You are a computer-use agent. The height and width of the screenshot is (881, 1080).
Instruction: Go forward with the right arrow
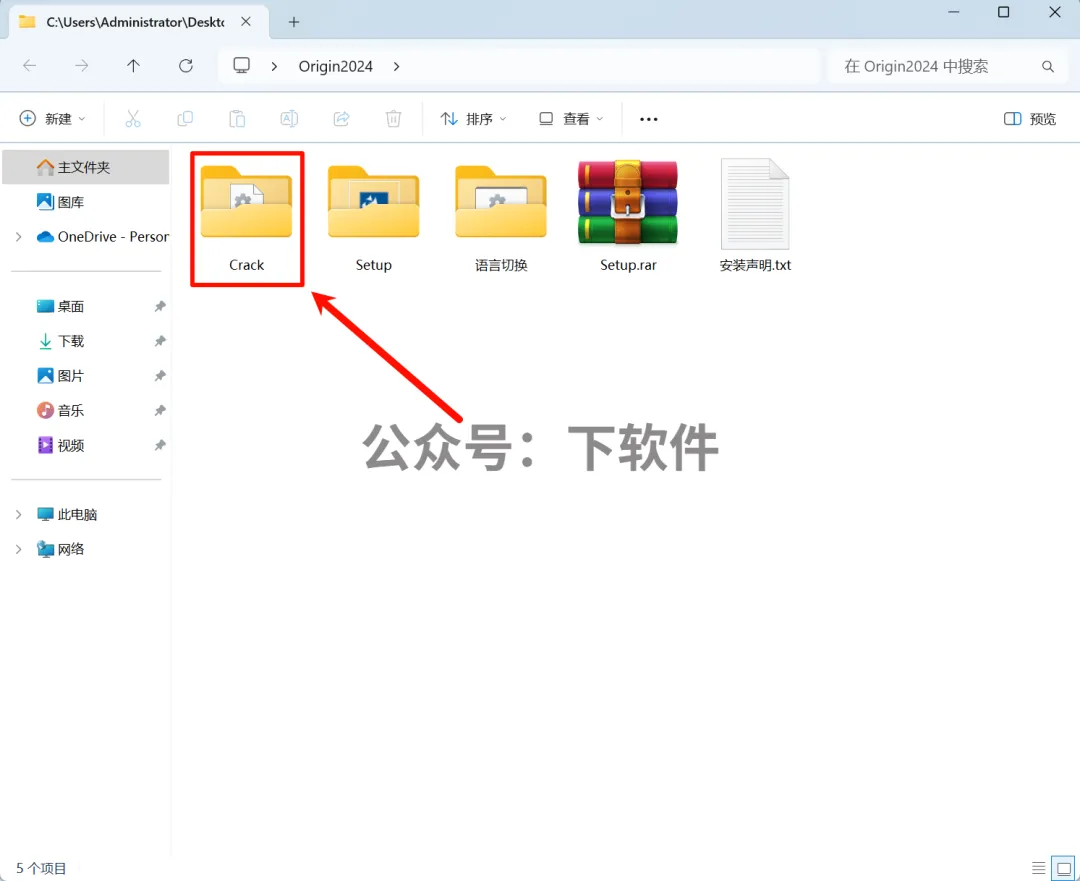coord(81,66)
